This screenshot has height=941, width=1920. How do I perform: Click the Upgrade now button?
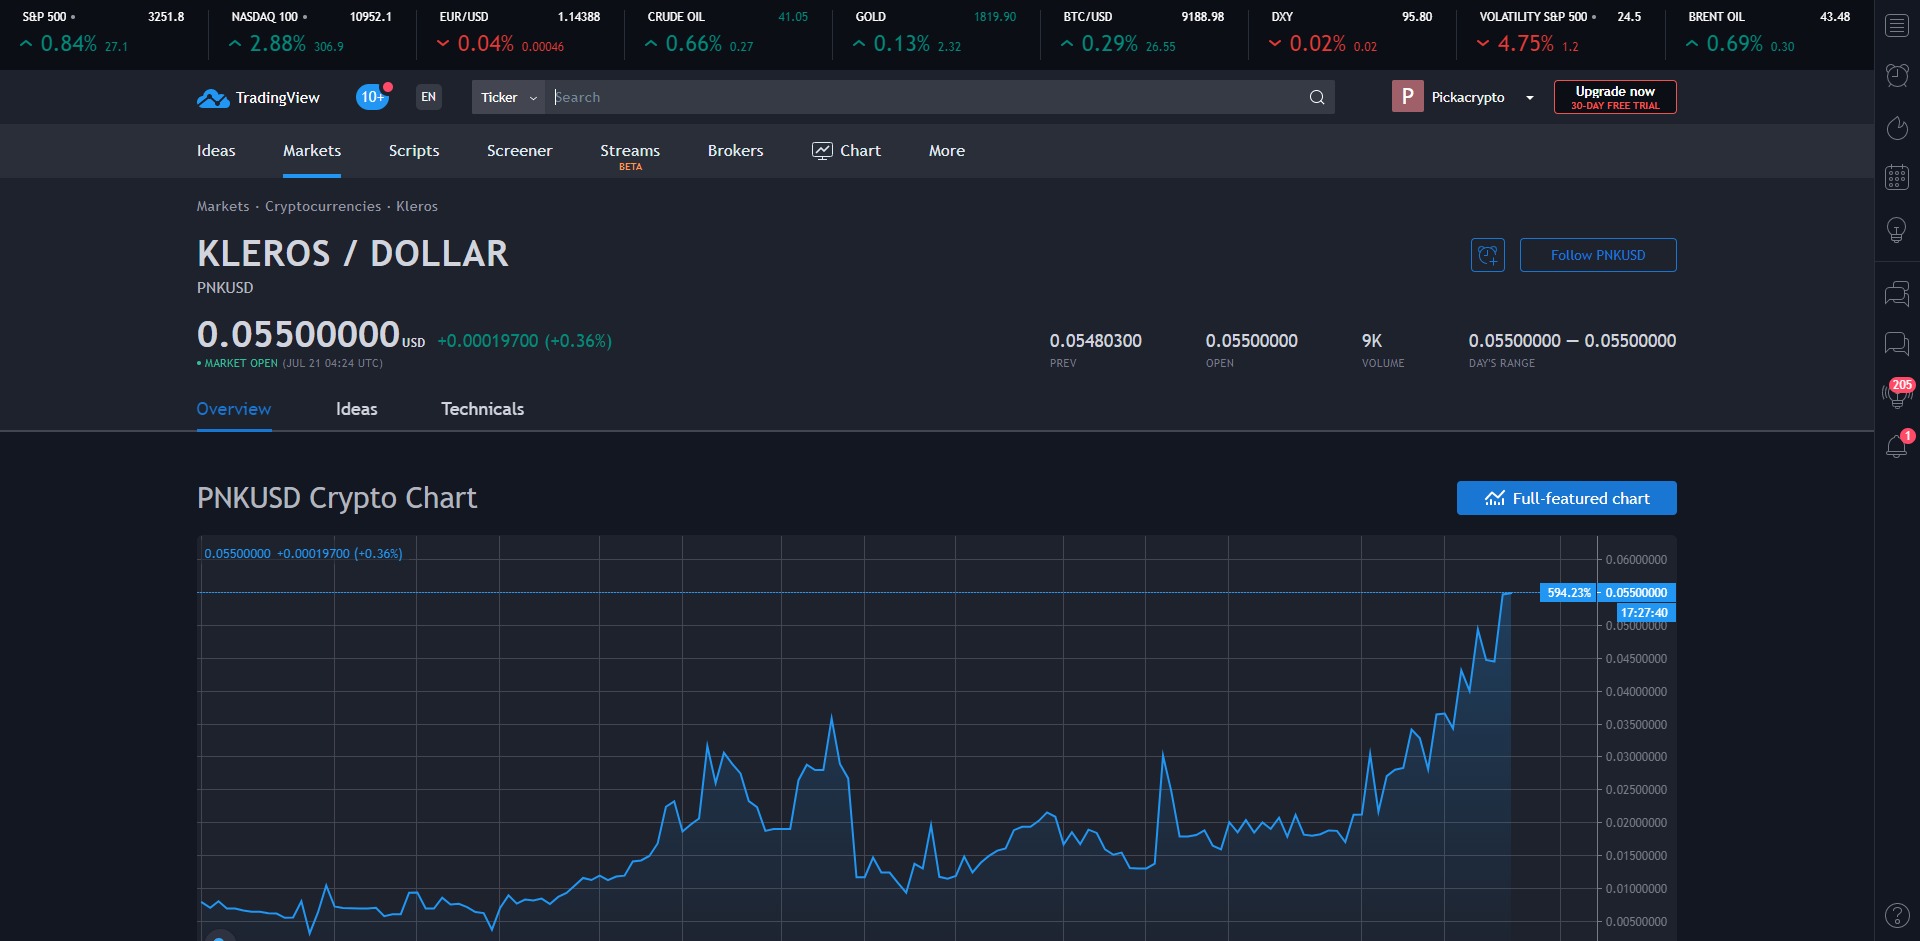coord(1615,97)
